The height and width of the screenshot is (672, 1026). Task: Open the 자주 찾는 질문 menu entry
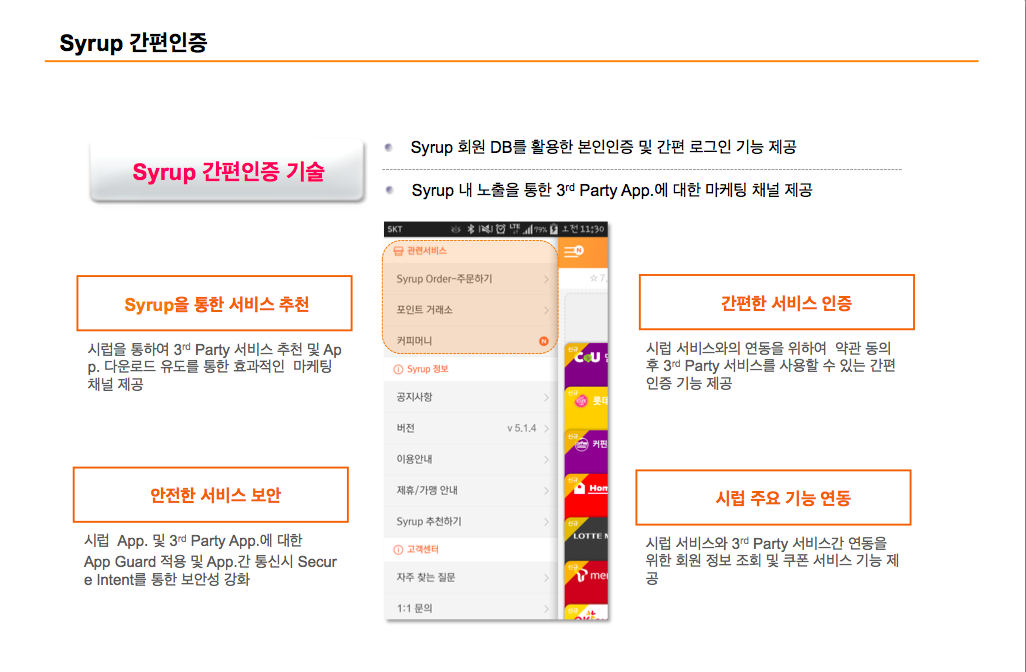point(470,578)
